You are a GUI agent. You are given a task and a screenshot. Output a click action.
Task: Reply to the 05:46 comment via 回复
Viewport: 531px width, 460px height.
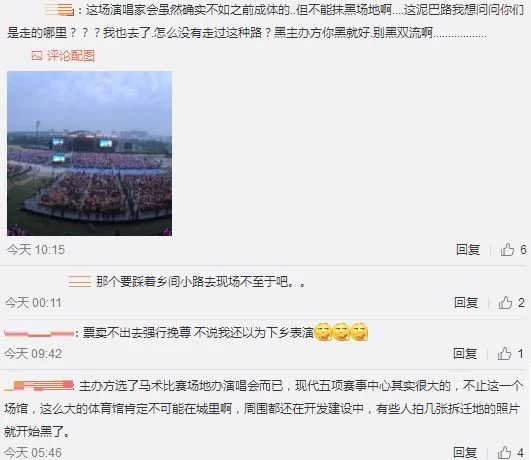465,453
